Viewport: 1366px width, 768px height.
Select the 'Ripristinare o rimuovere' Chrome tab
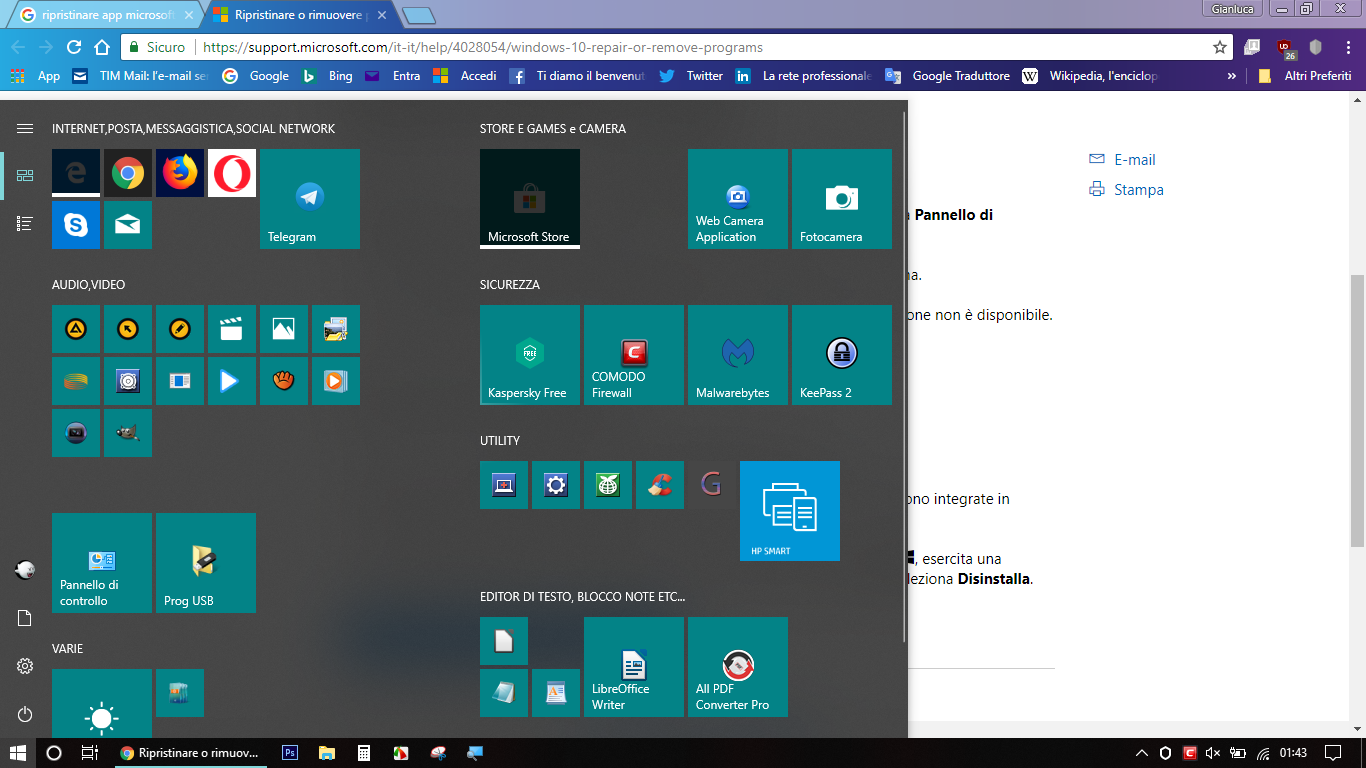300,15
